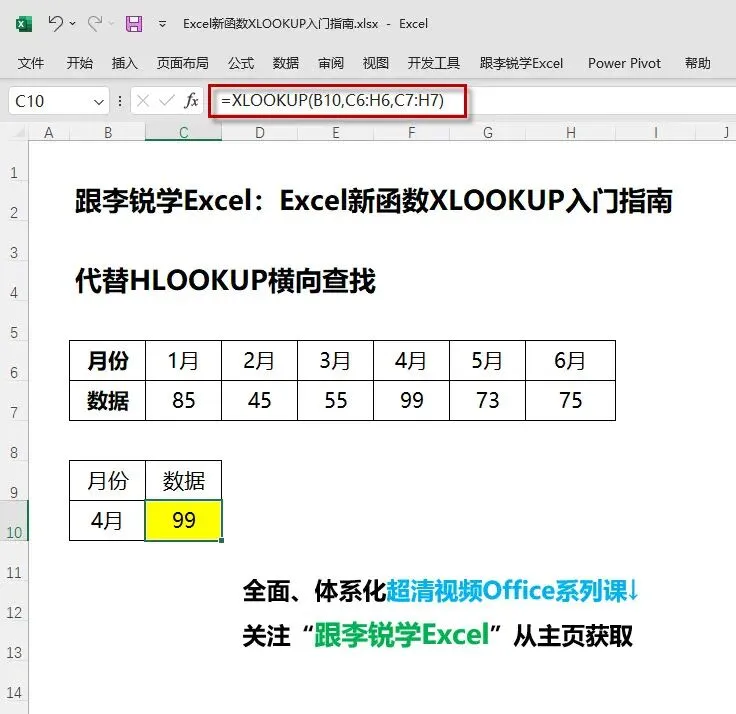Select column A header

(49, 133)
